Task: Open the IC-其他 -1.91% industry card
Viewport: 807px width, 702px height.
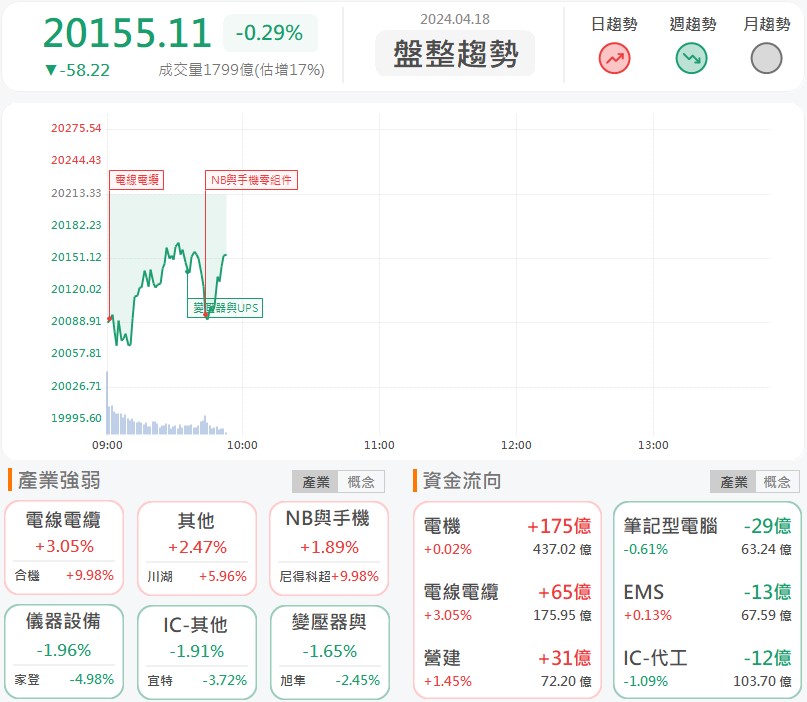Action: 197,652
